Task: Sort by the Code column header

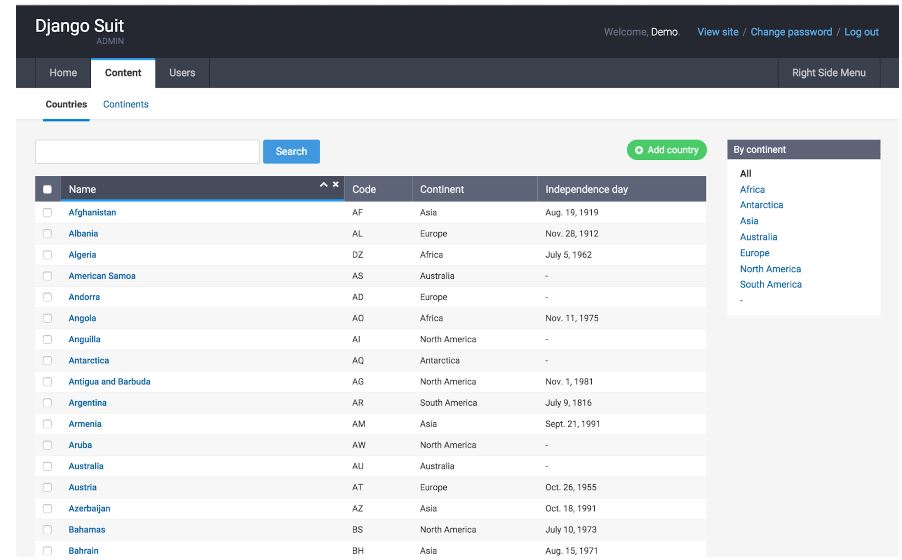Action: click(364, 189)
